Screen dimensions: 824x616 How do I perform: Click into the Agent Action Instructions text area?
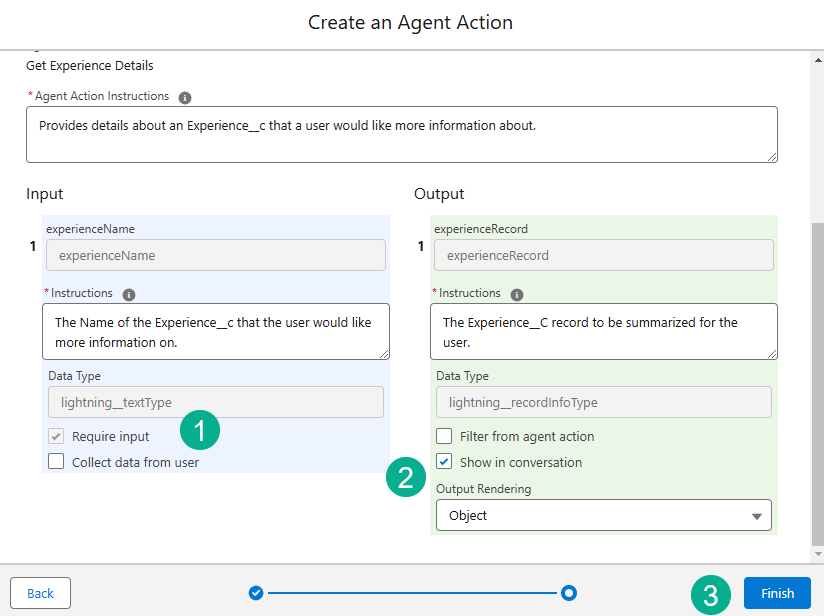coord(401,134)
